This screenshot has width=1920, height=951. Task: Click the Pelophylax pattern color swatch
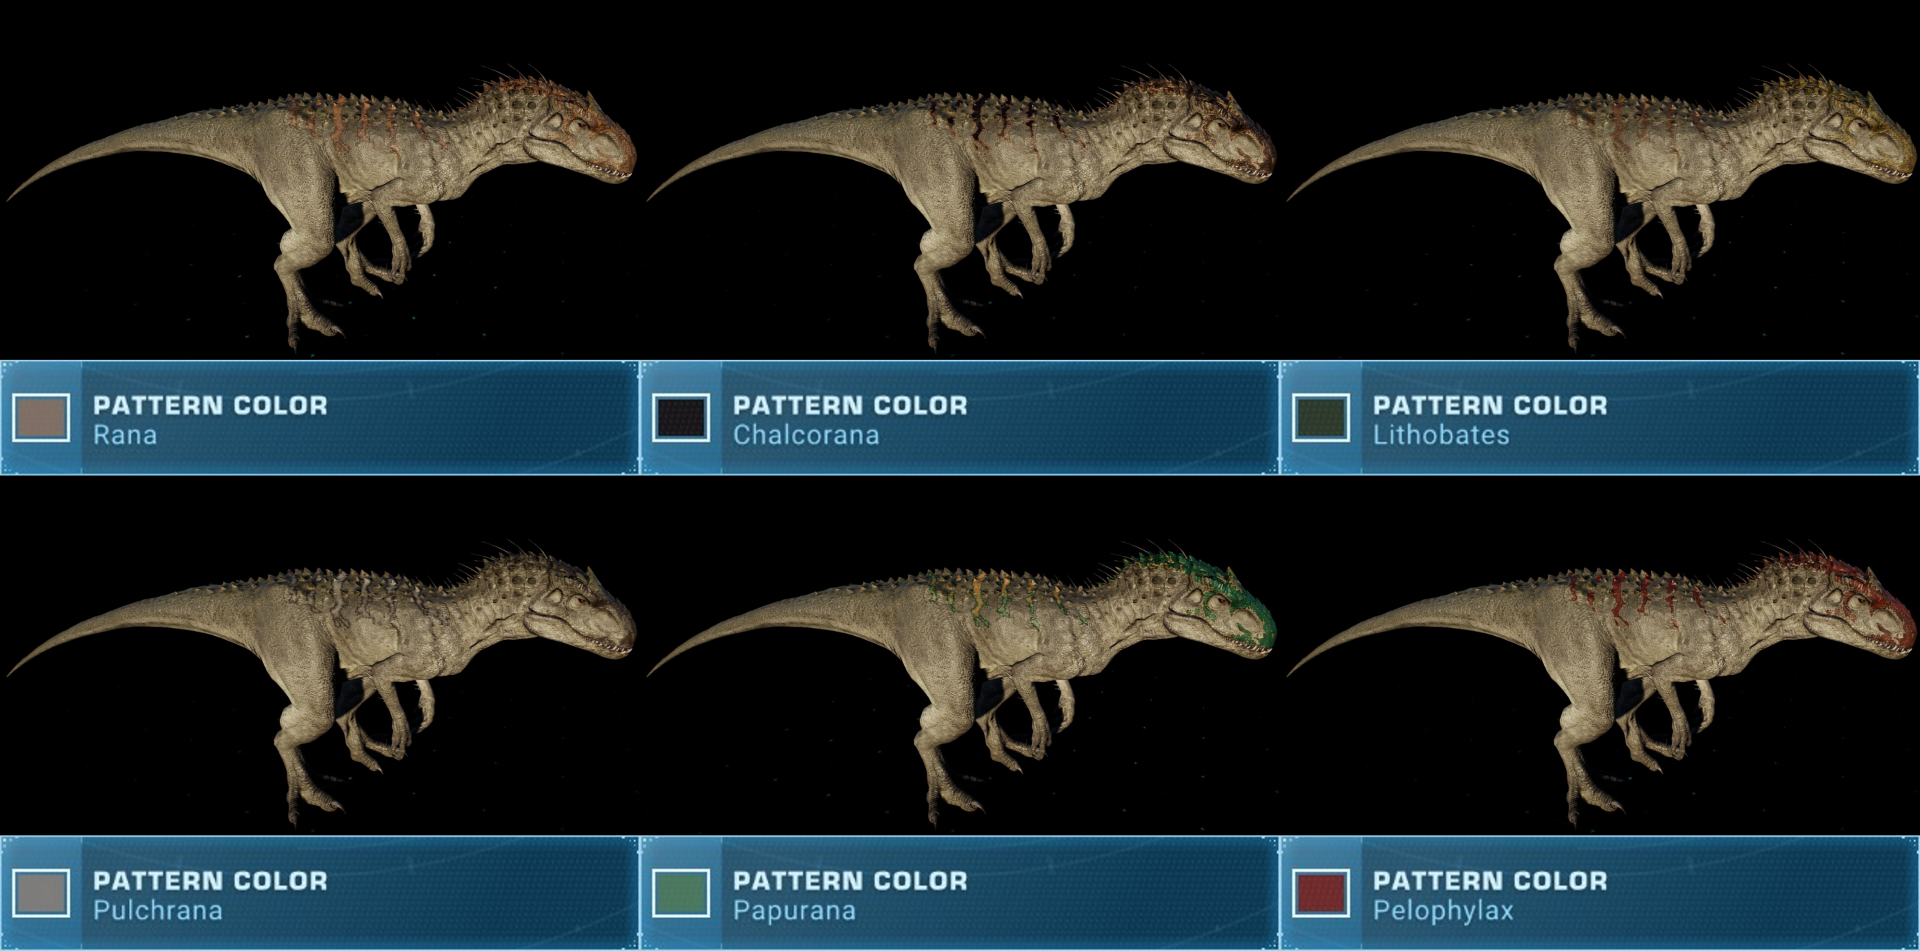pyautogui.click(x=1321, y=893)
